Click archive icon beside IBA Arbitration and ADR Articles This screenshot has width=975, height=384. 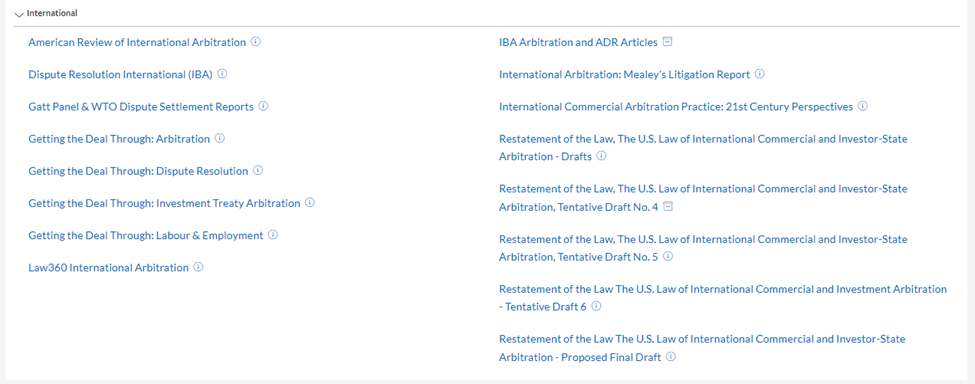[667, 42]
